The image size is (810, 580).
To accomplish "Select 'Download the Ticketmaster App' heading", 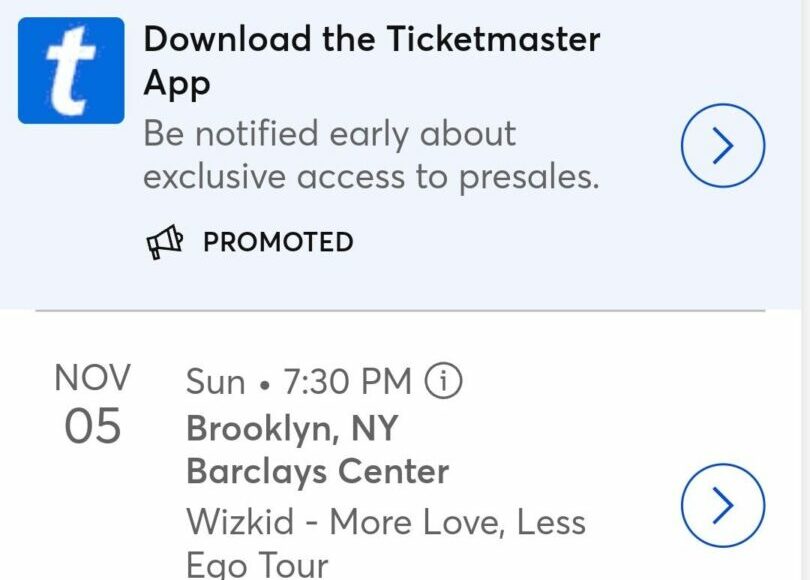I will [371, 40].
